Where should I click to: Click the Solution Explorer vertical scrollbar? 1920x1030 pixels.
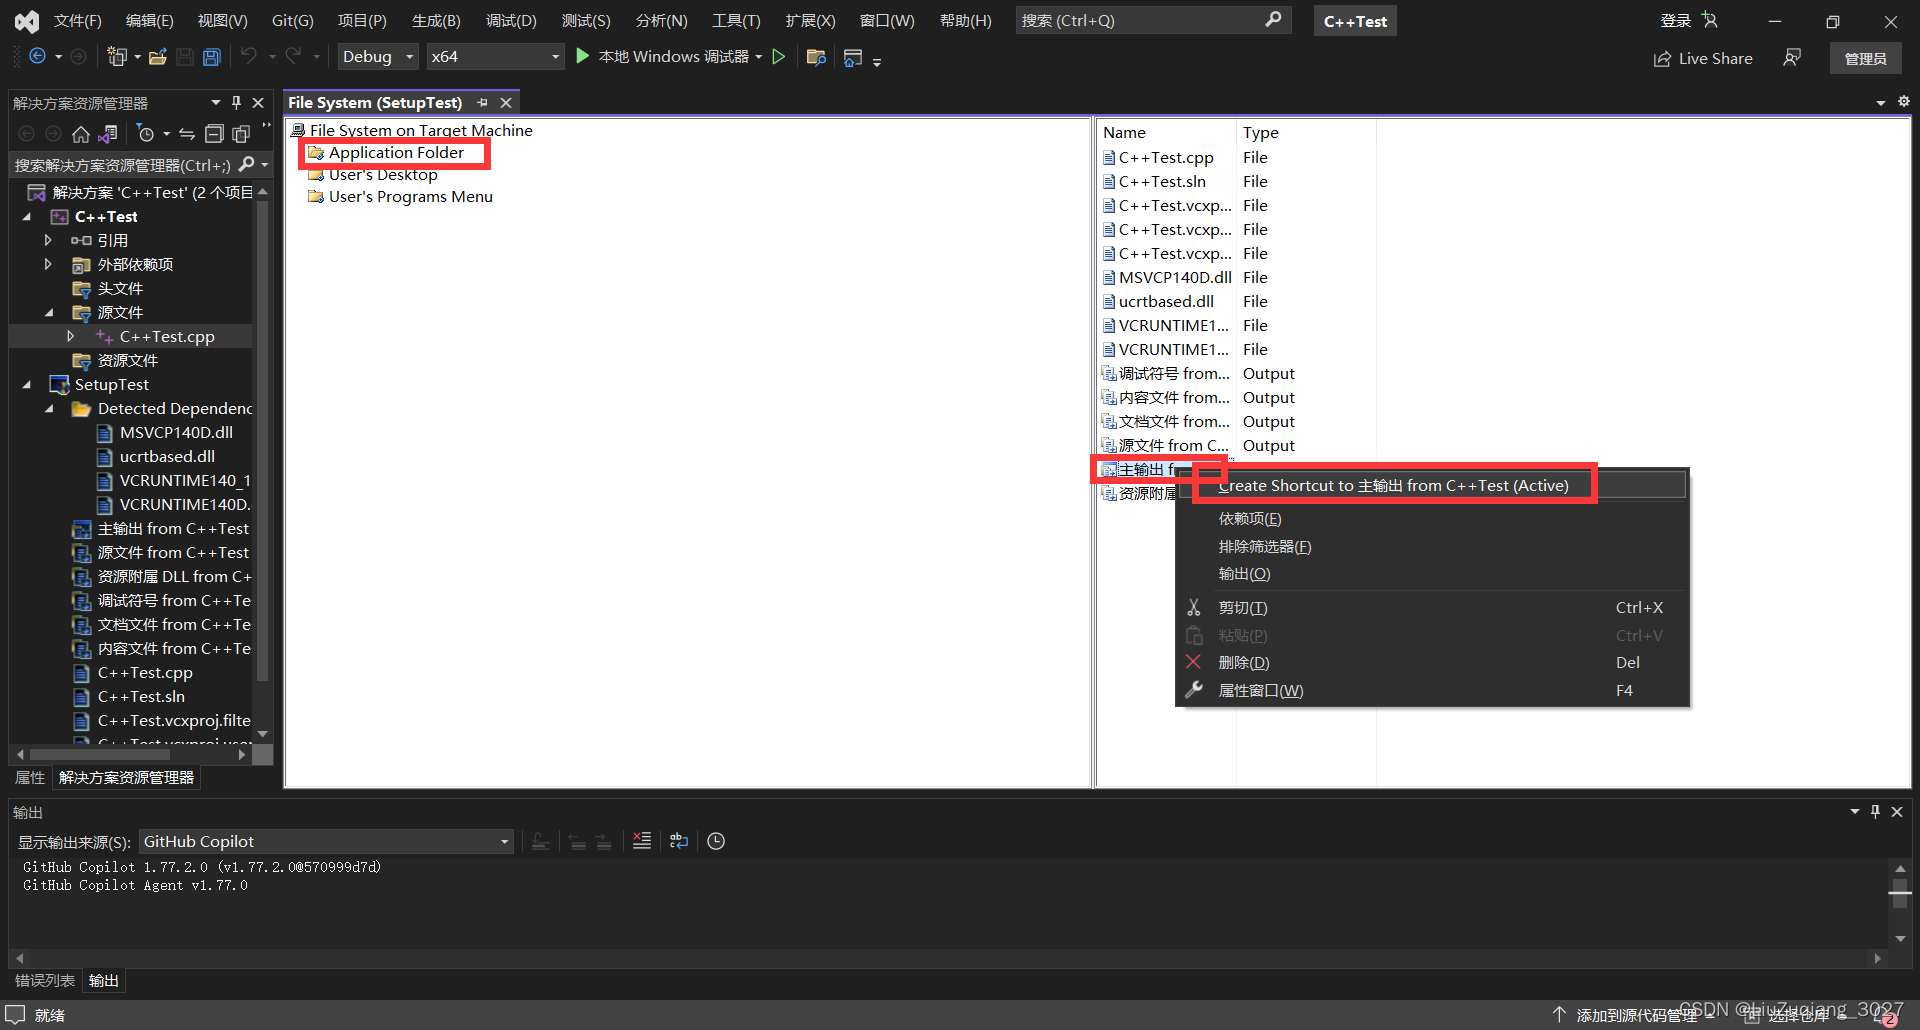pos(263,440)
